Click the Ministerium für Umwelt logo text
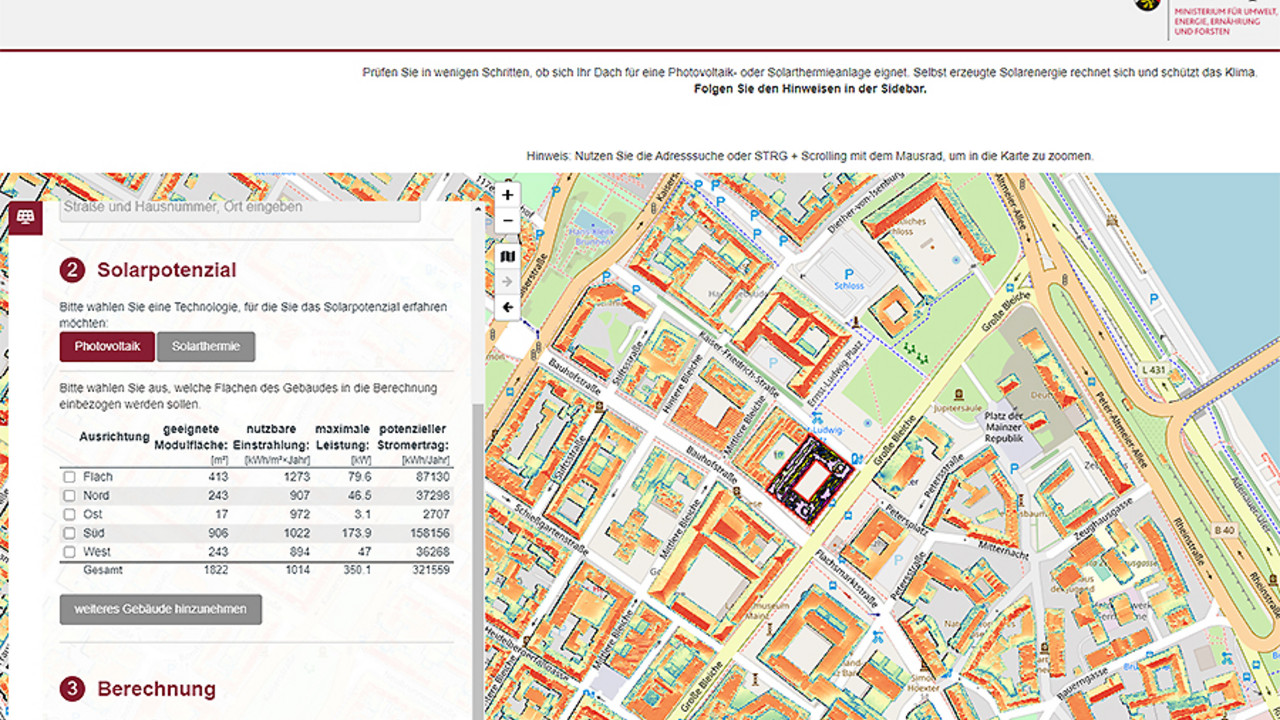This screenshot has height=720, width=1280. click(x=1225, y=22)
